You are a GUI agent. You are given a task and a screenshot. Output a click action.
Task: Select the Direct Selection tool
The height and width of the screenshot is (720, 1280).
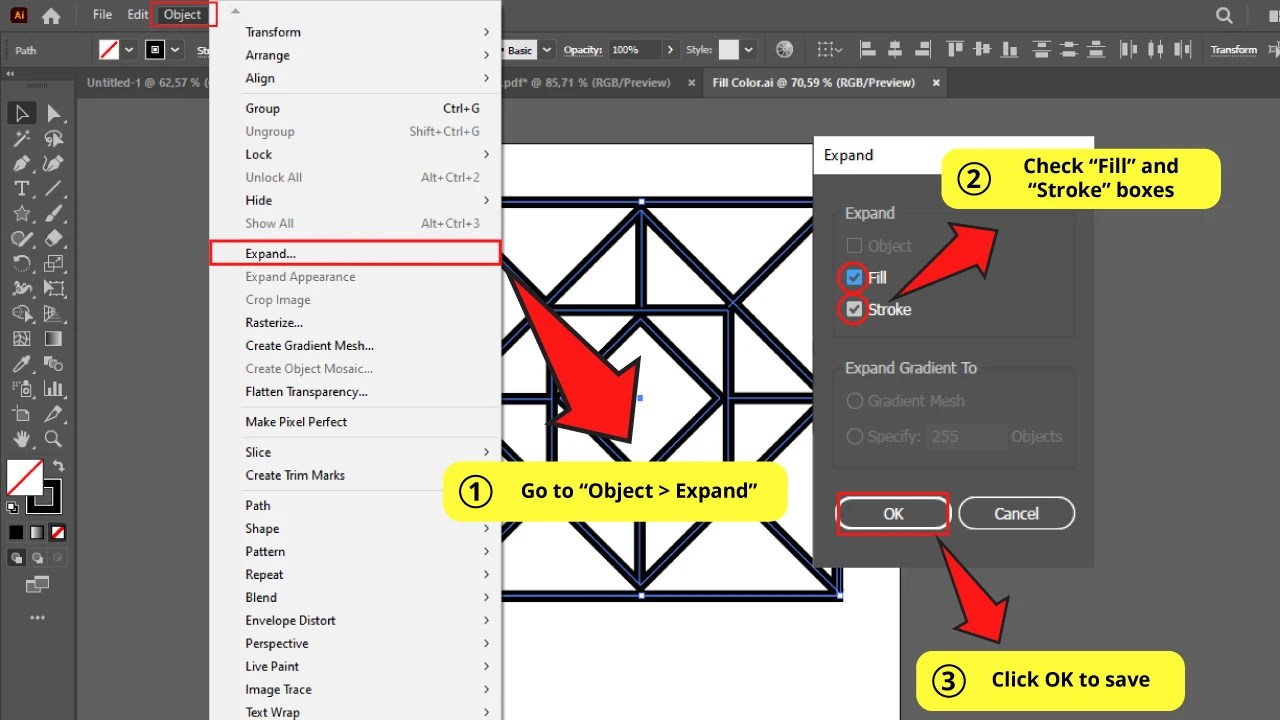(52, 112)
